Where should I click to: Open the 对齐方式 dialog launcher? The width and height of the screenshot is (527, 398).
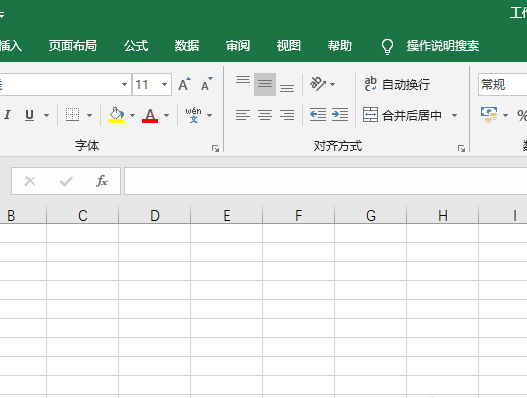tap(461, 148)
